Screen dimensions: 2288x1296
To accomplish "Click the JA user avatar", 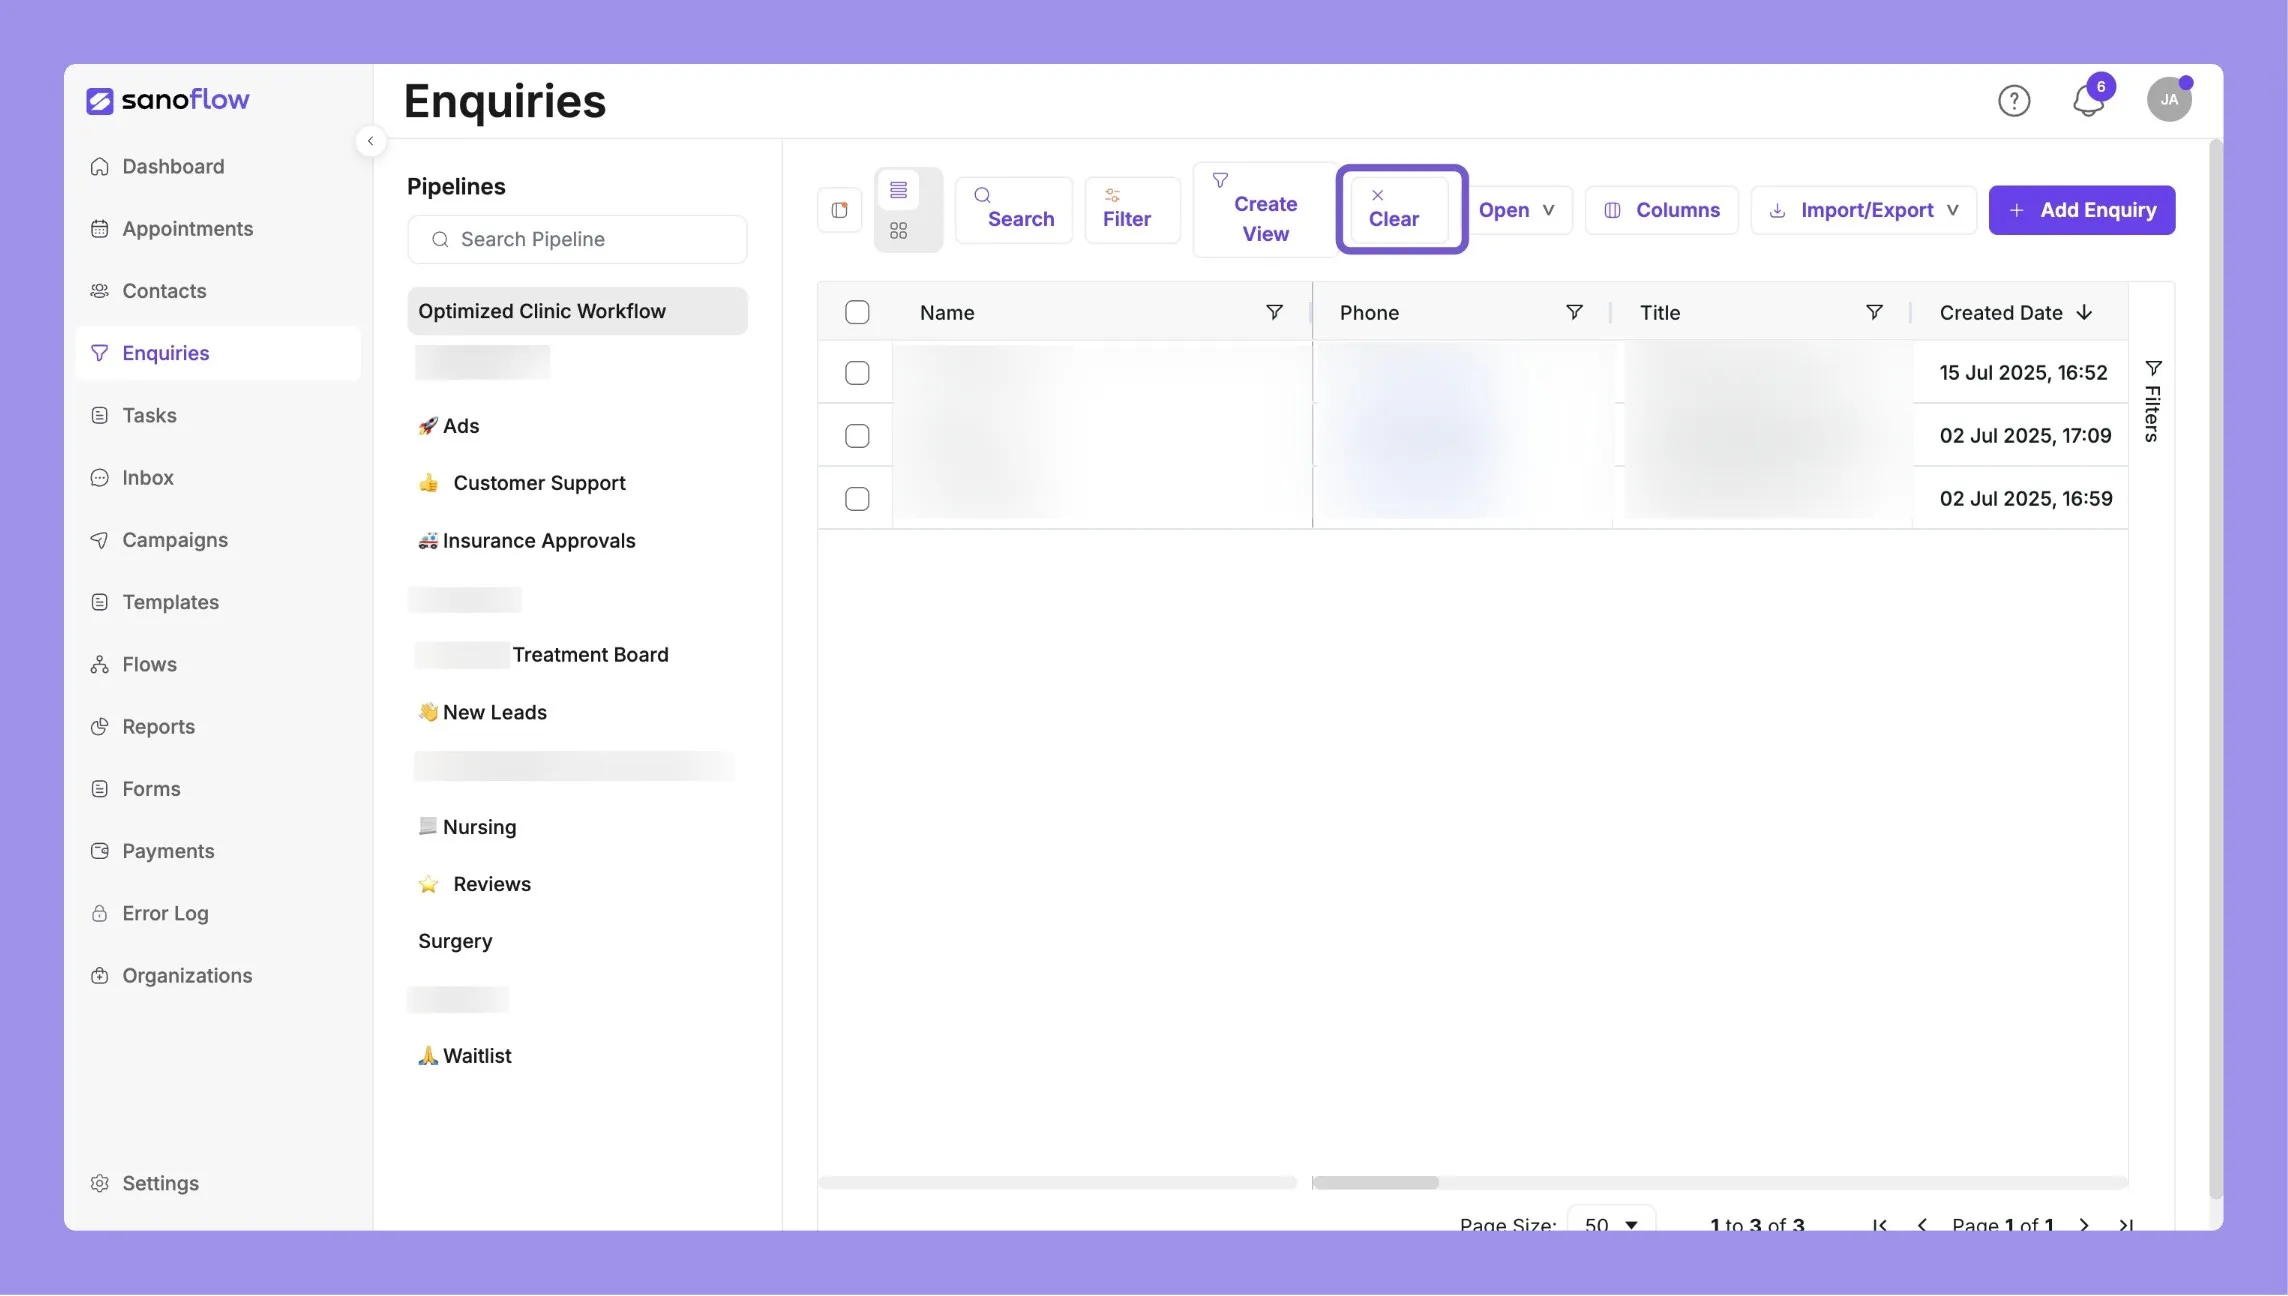I will click(2169, 99).
